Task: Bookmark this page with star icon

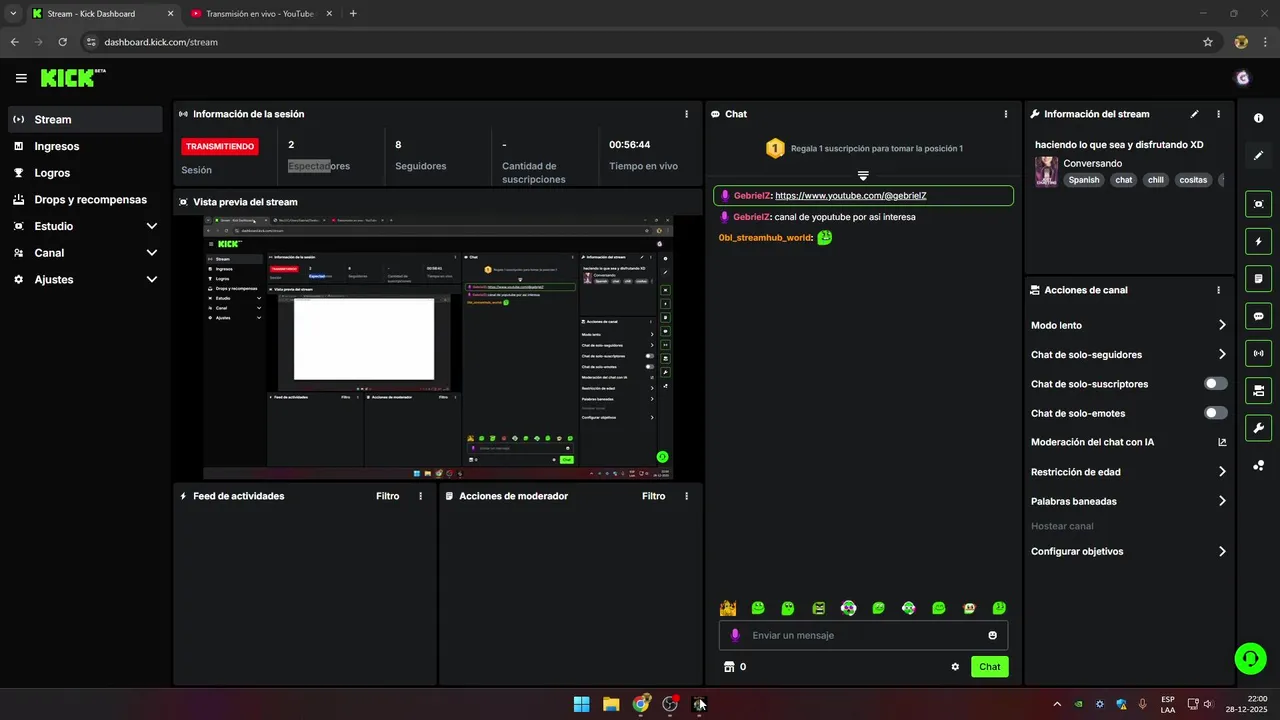Action: click(x=1207, y=42)
